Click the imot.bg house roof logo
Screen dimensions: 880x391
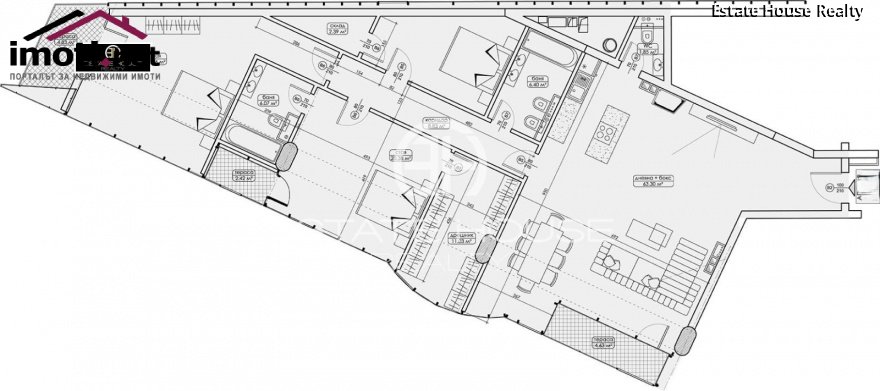pyautogui.click(x=84, y=25)
